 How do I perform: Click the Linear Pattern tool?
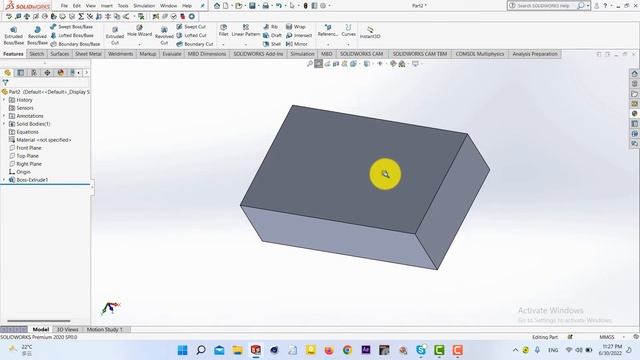tap(246, 31)
